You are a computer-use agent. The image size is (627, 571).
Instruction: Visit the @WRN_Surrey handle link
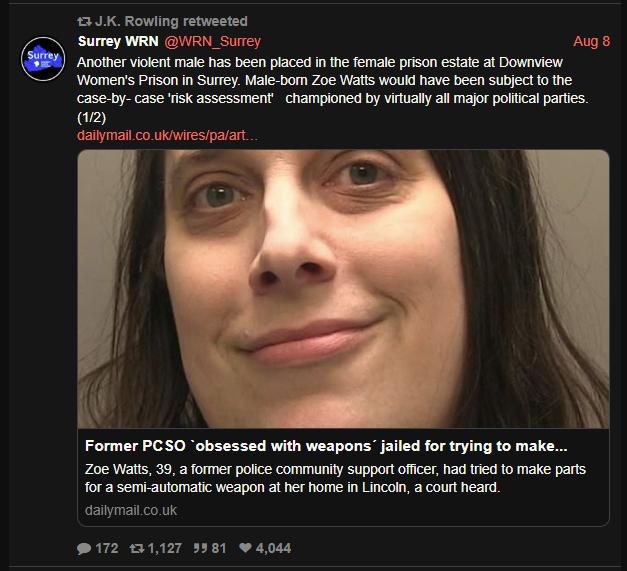(x=212, y=41)
